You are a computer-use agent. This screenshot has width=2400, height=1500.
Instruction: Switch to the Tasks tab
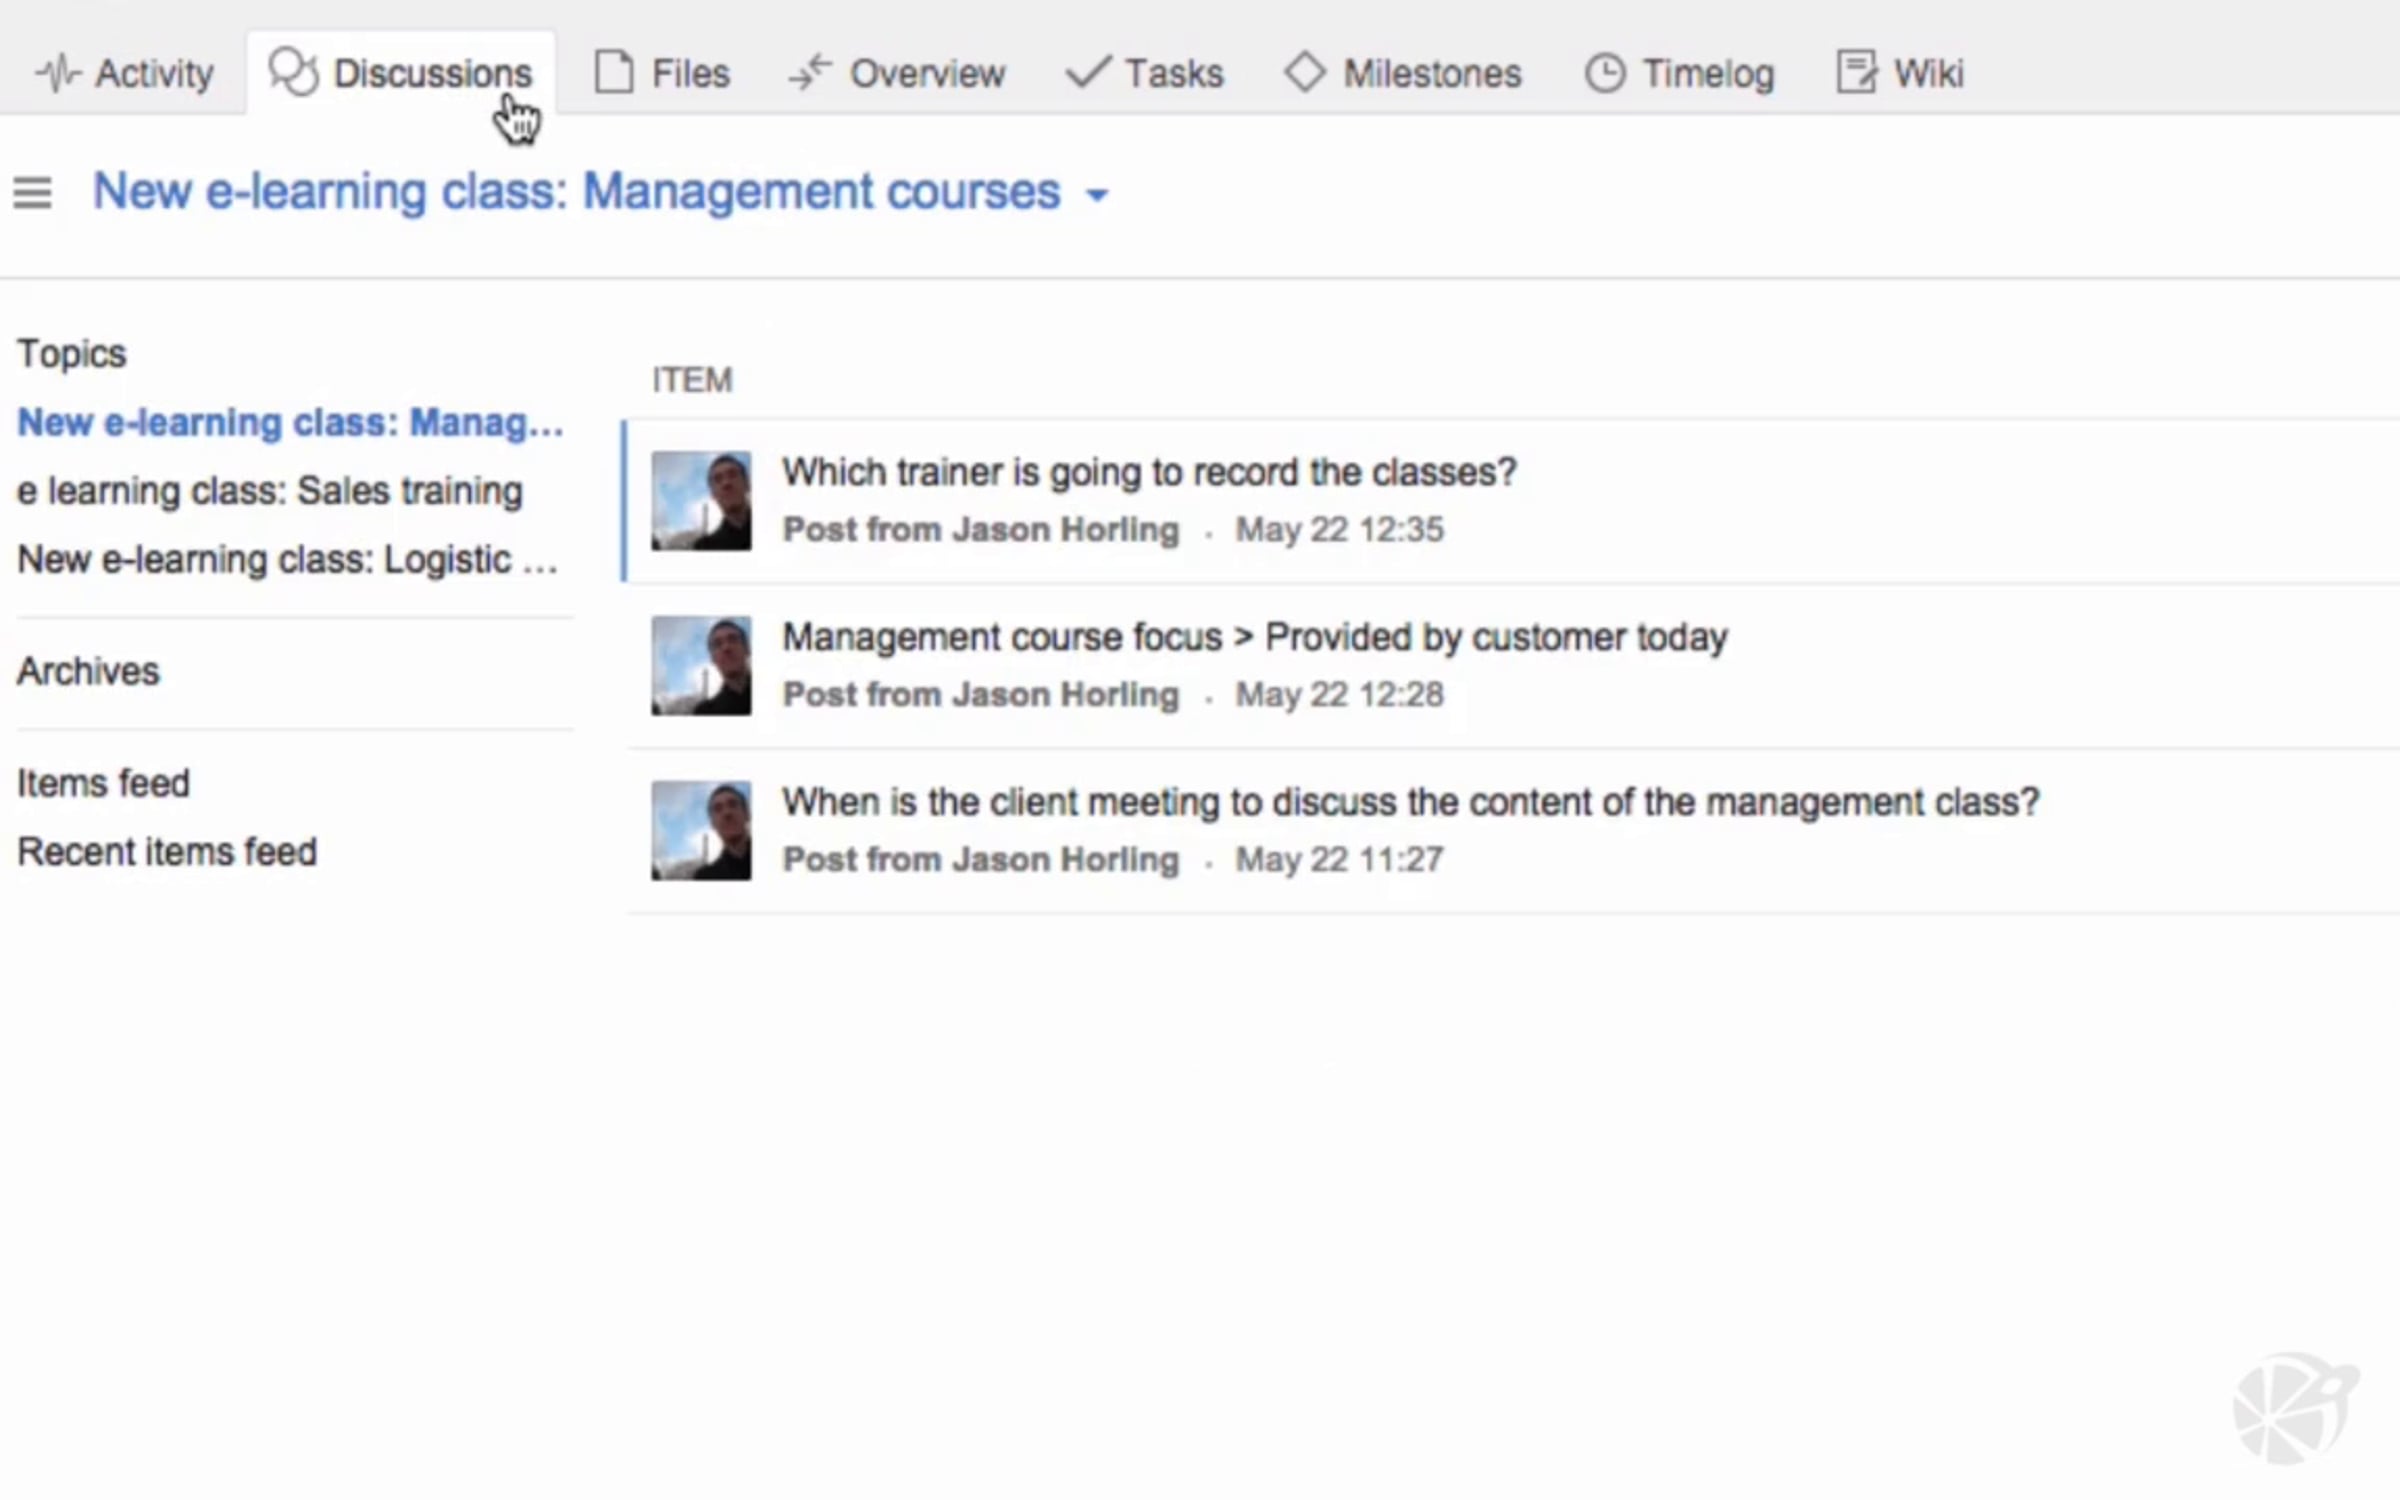1173,73
